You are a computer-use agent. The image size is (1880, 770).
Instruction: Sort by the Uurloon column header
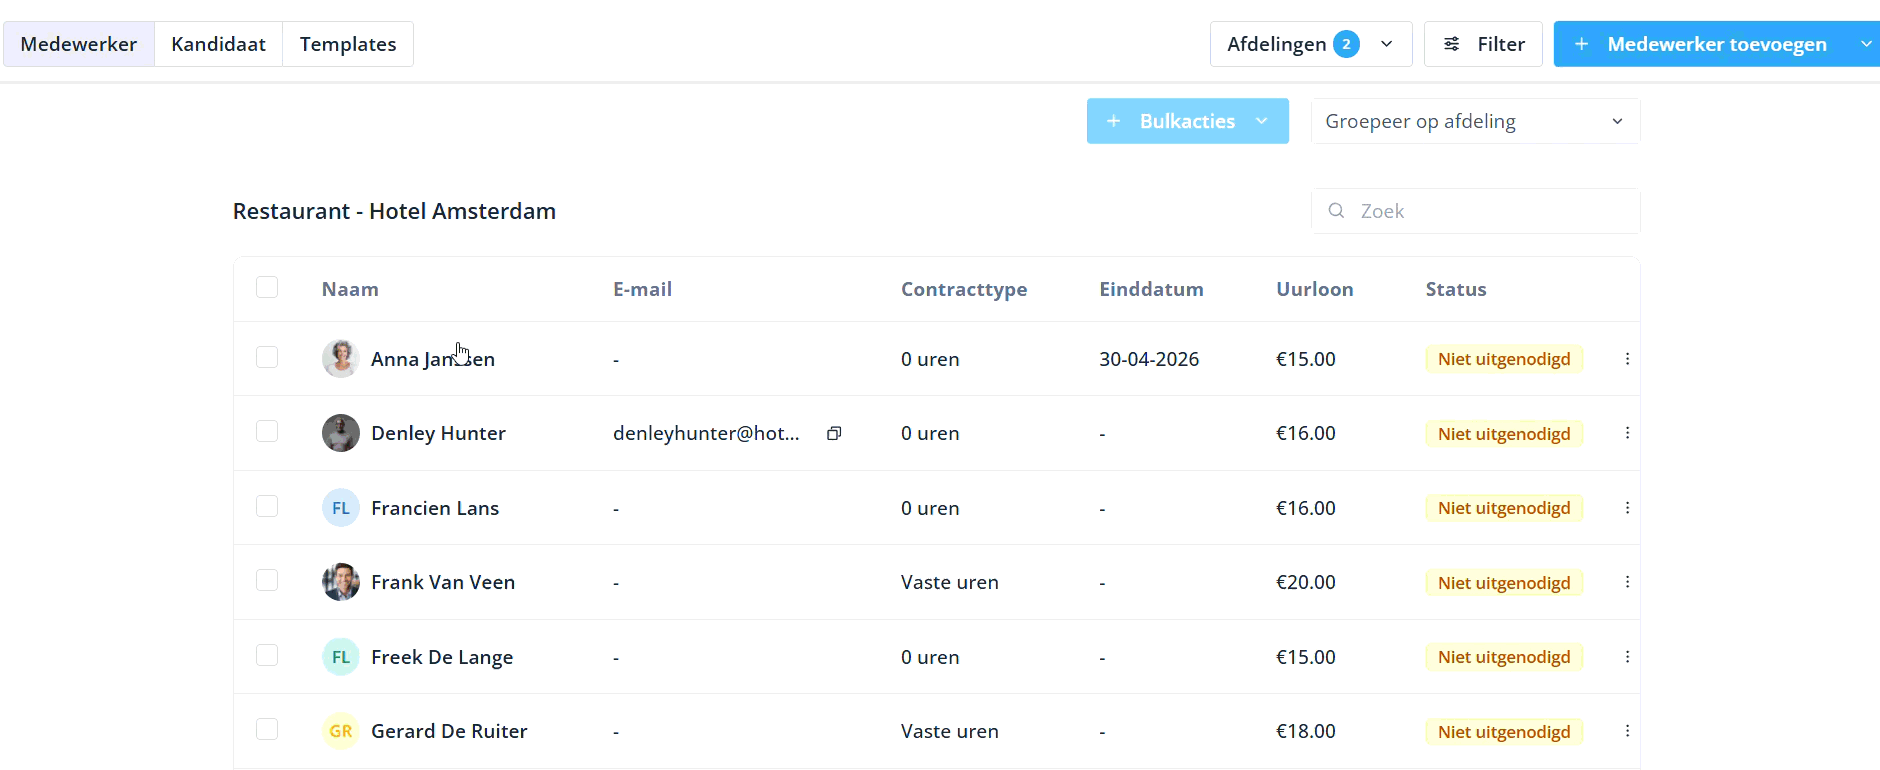tap(1314, 289)
